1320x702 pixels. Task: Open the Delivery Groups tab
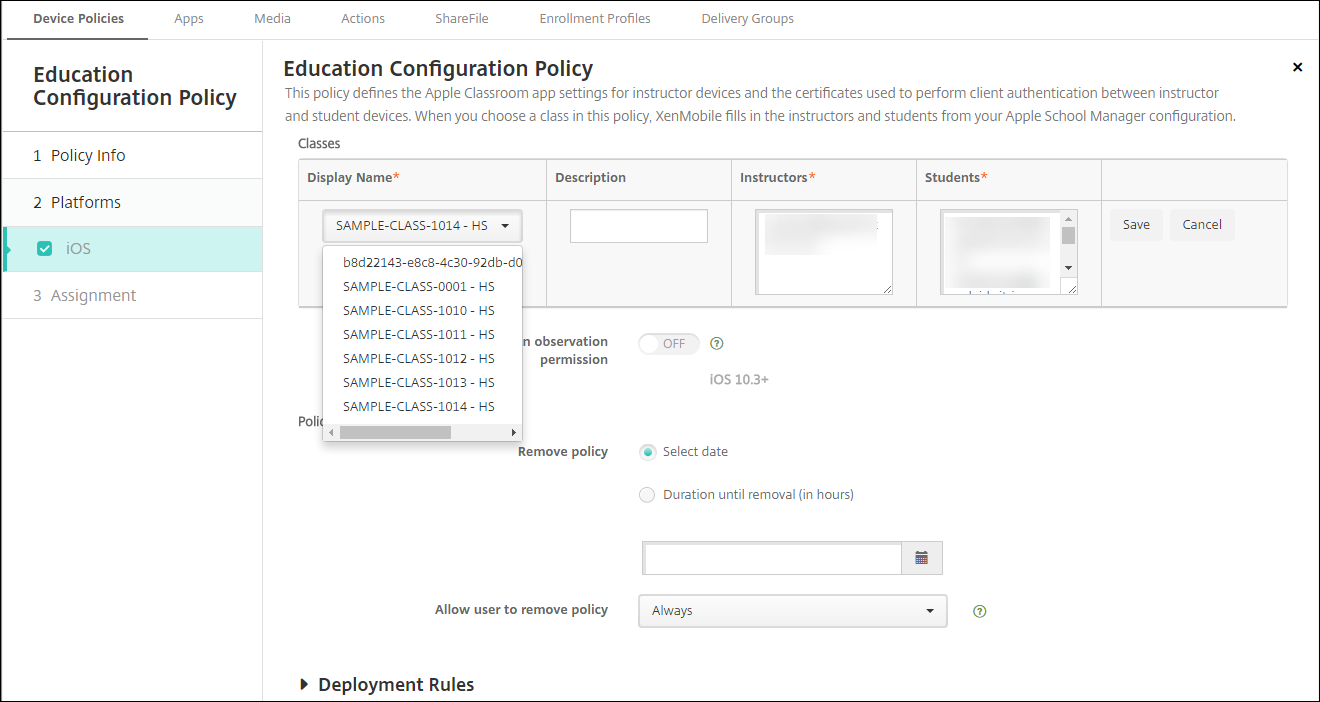(x=747, y=19)
